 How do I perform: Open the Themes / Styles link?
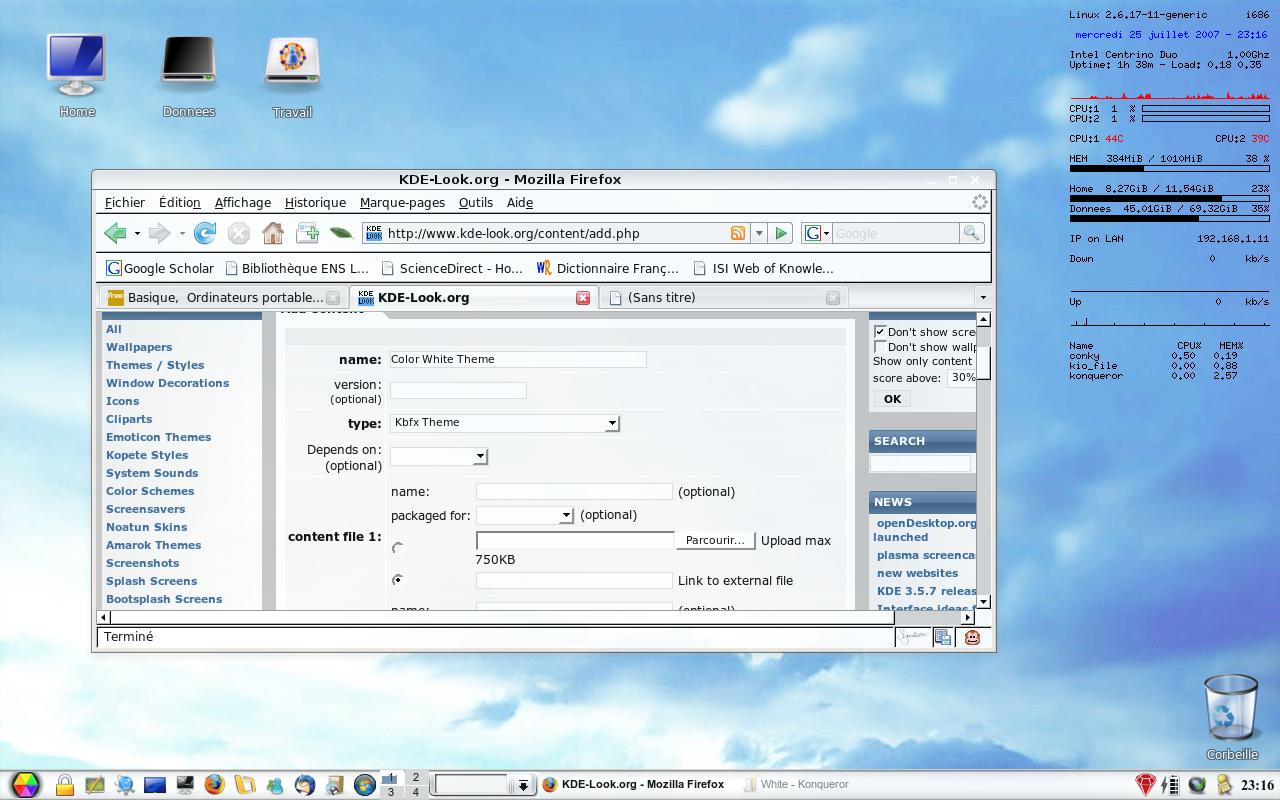point(155,365)
